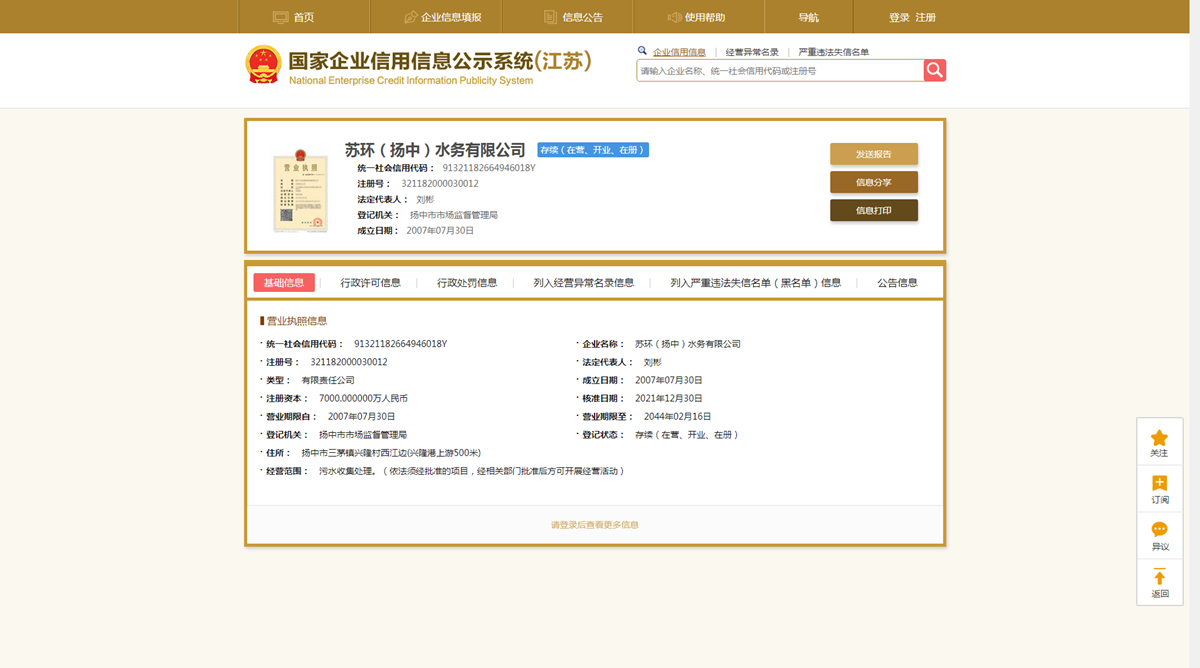Click the 企业名称 value in license info

688,344
